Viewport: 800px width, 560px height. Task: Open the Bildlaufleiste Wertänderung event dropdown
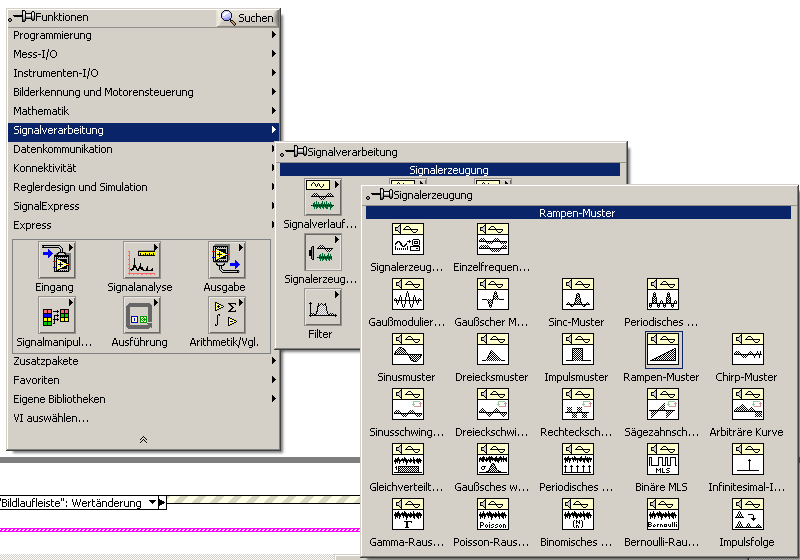pyautogui.click(x=152, y=503)
